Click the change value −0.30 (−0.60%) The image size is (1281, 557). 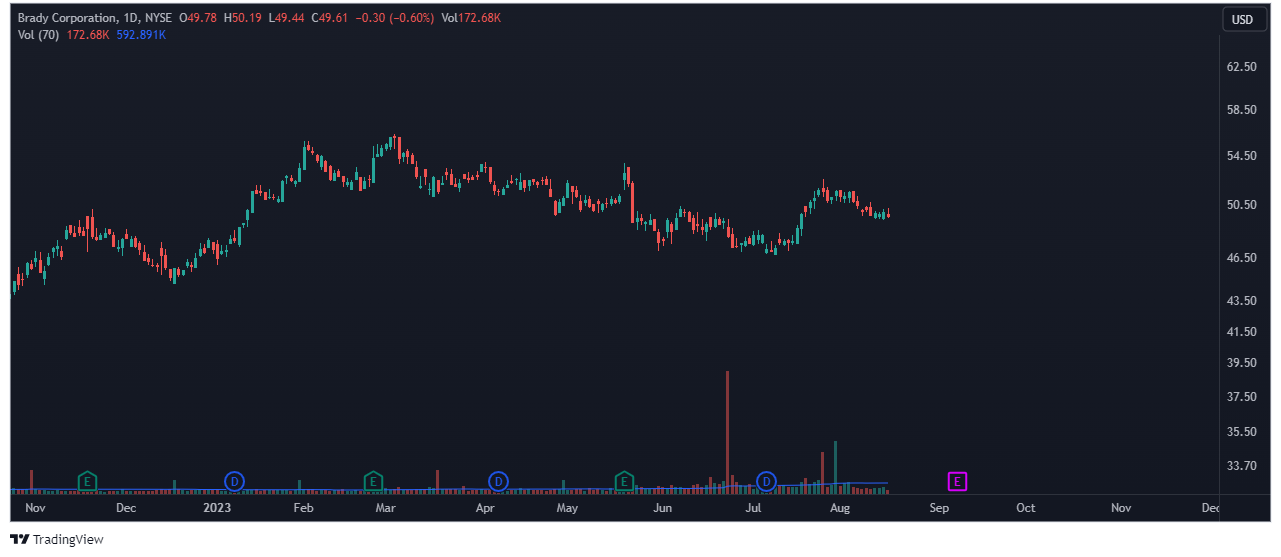coord(395,19)
